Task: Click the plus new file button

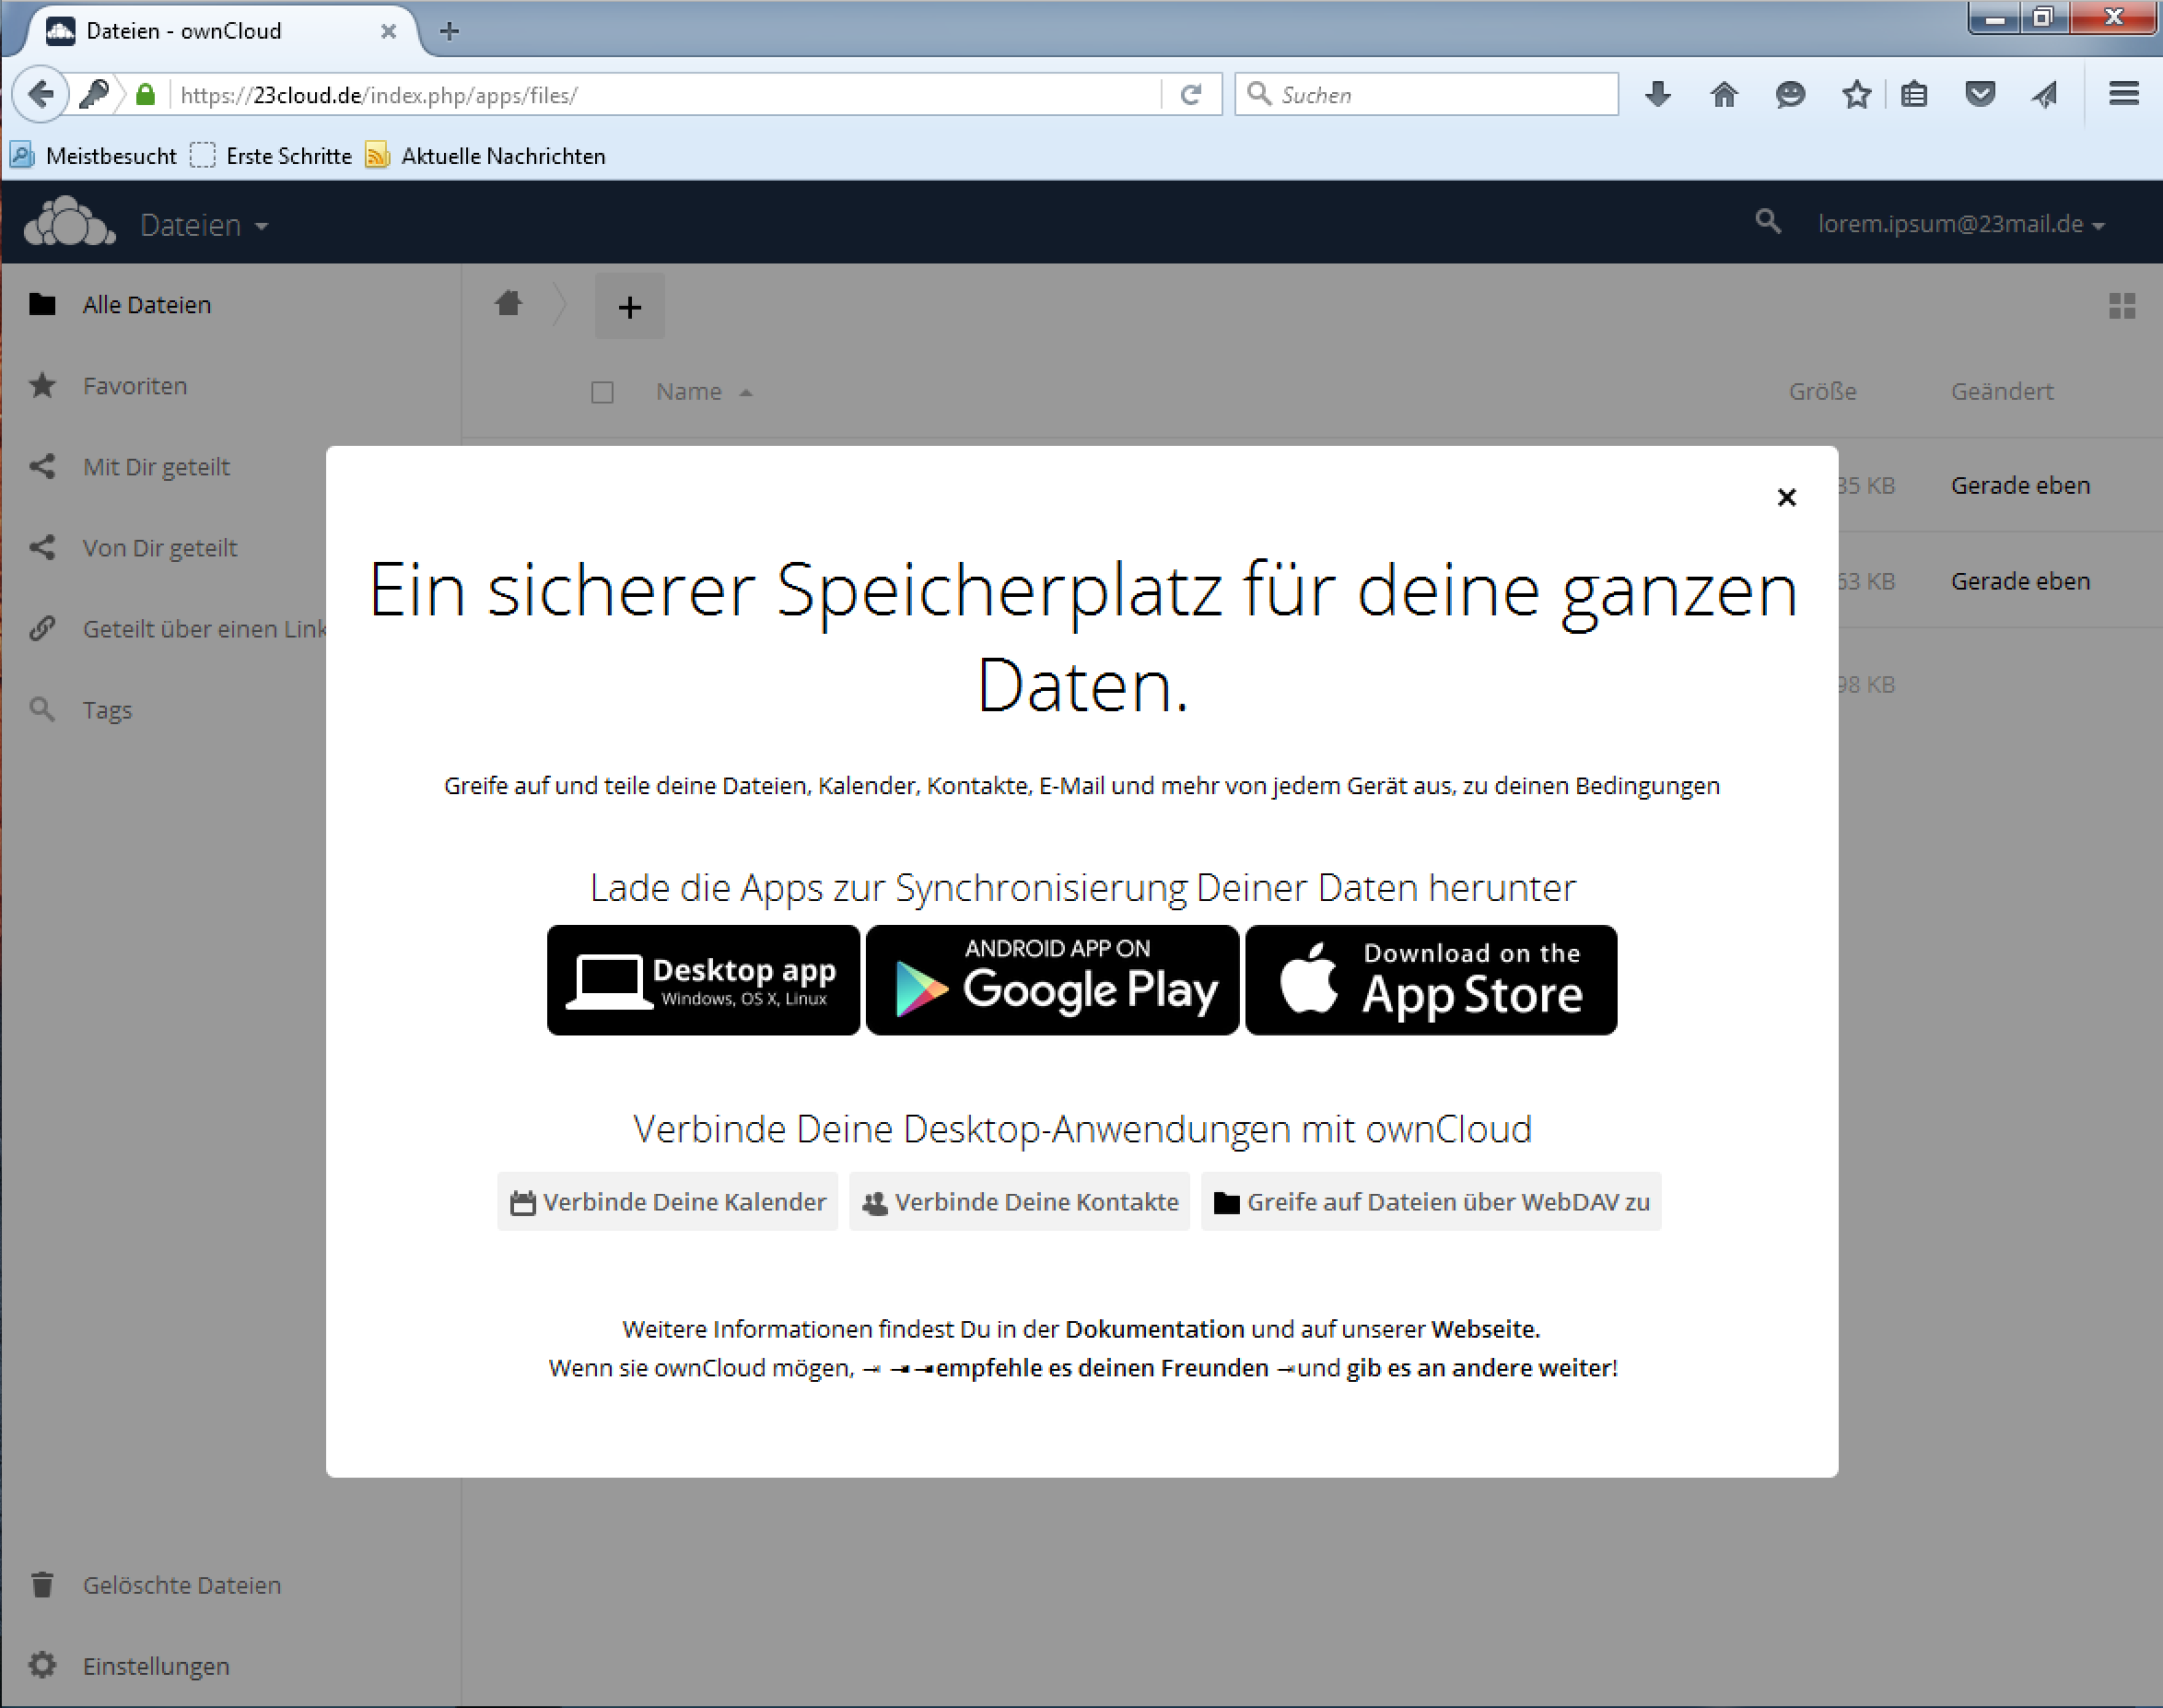Action: click(629, 306)
